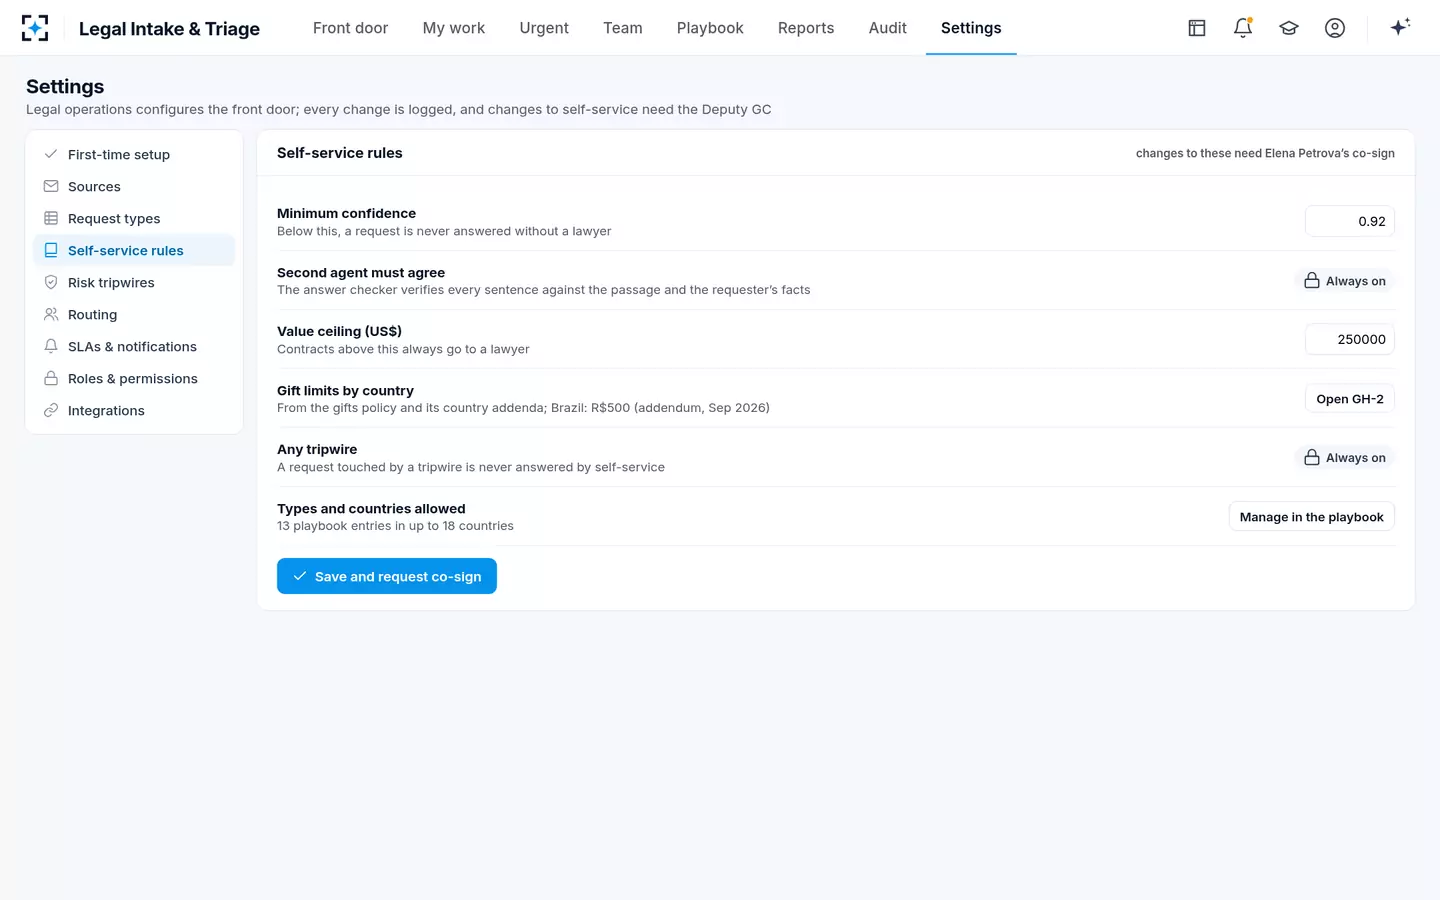Click the Open GH-2 button
1440x900 pixels.
click(x=1350, y=399)
